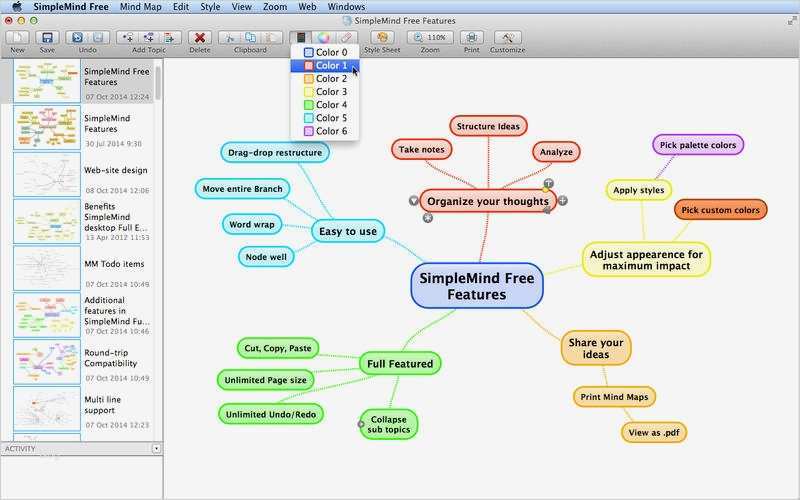Open the Benefits SimpleMind desktop mind map

tap(47, 221)
